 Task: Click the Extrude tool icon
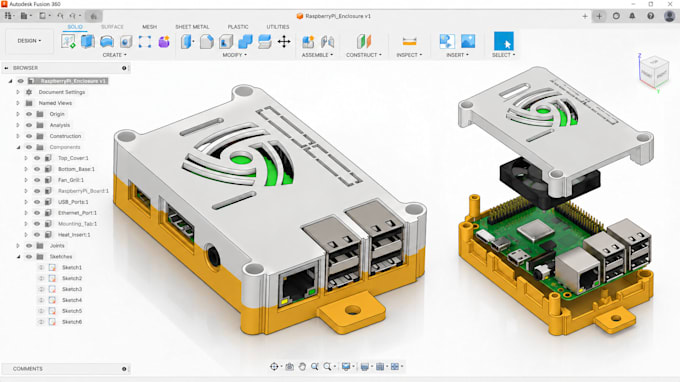point(88,42)
